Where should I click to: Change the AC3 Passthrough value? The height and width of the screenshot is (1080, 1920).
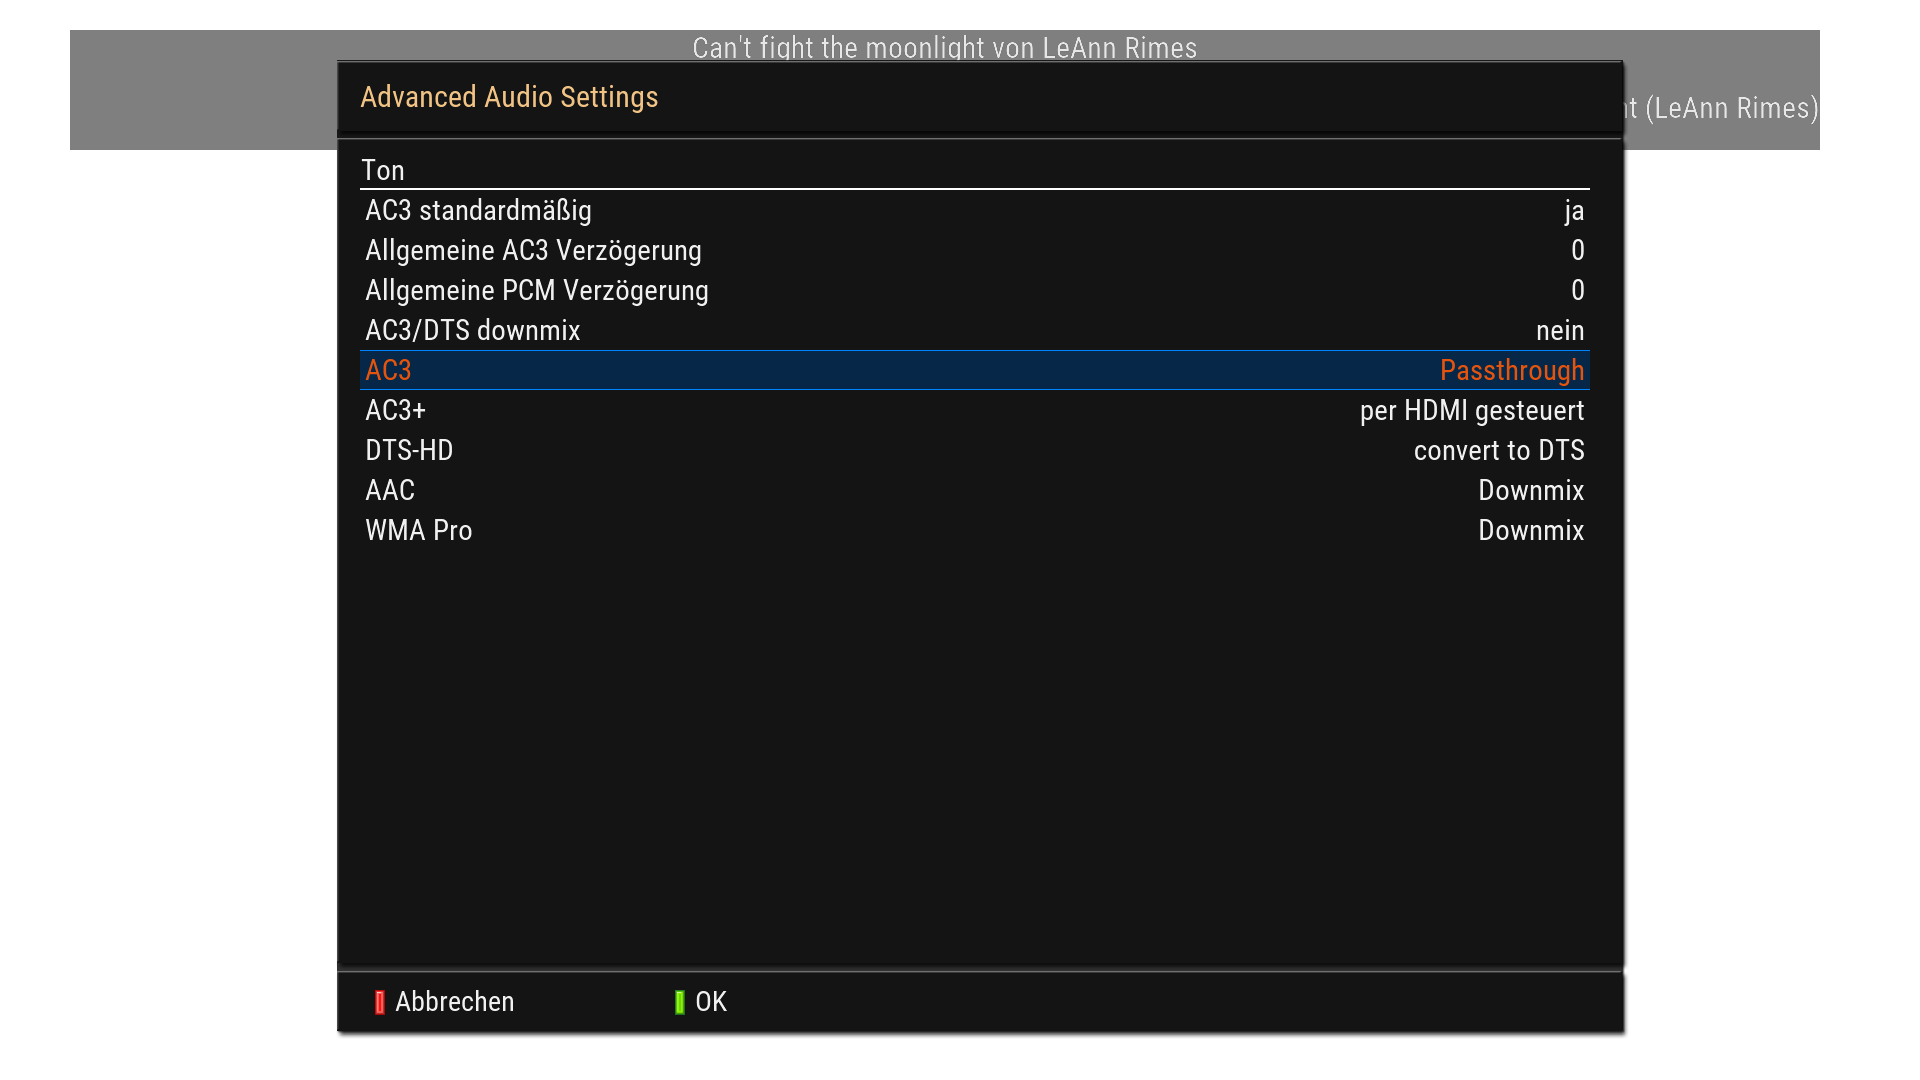pyautogui.click(x=1511, y=371)
